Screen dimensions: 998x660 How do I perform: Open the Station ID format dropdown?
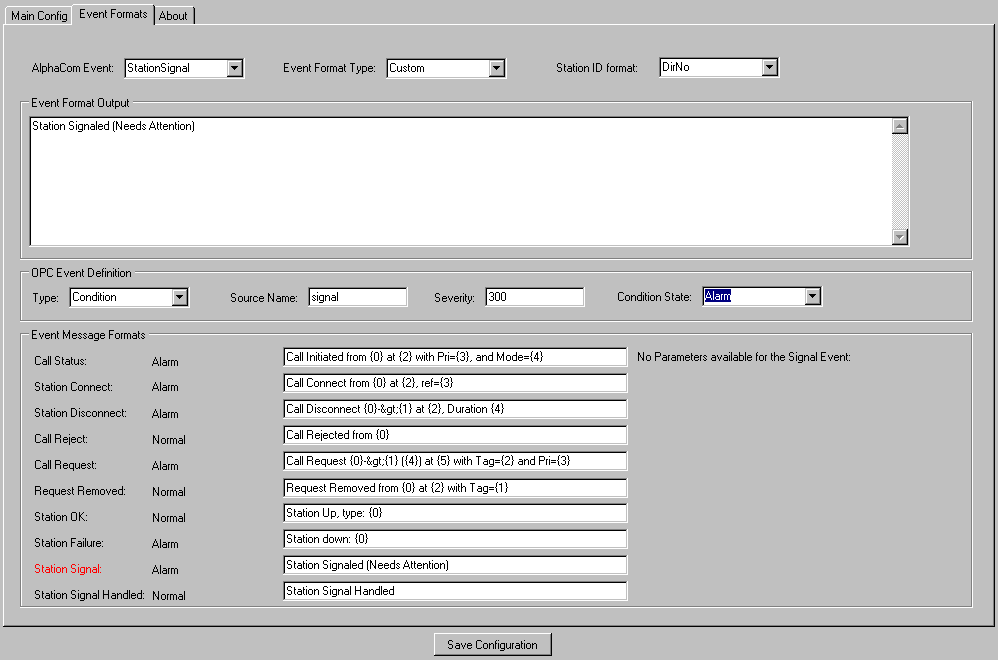coord(770,67)
